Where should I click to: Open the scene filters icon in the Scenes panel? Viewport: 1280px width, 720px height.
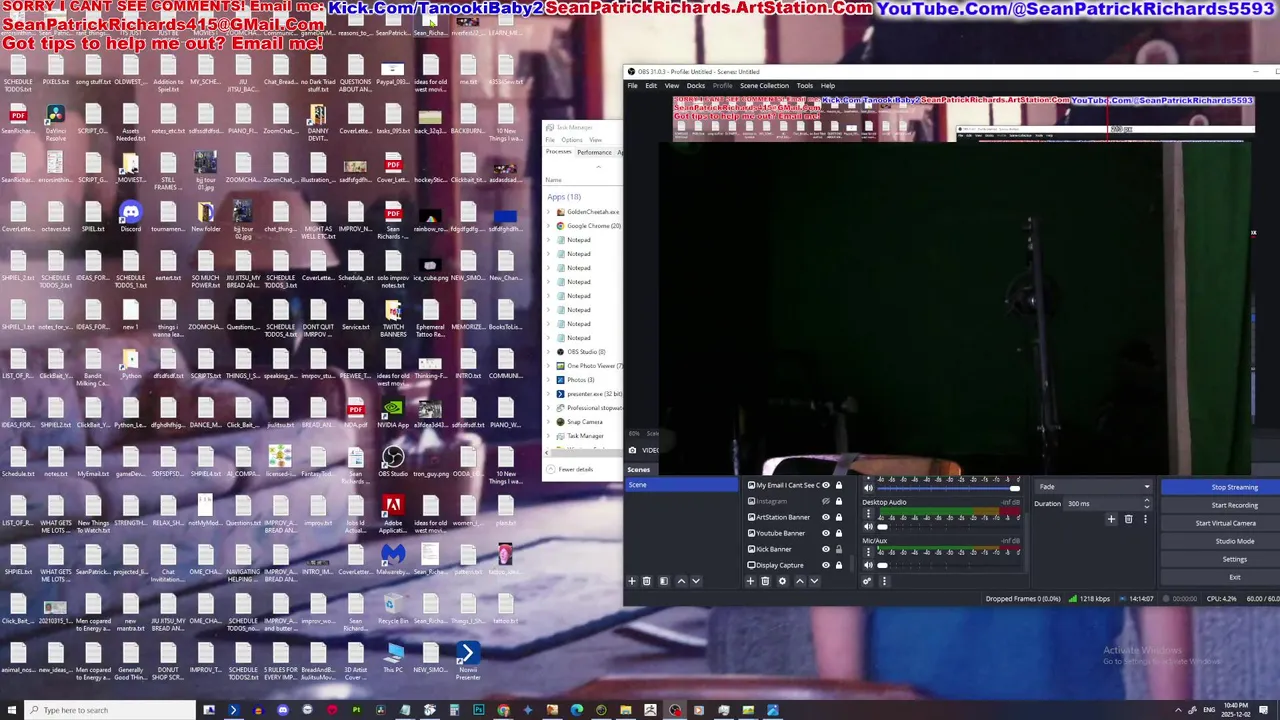pyautogui.click(x=663, y=581)
